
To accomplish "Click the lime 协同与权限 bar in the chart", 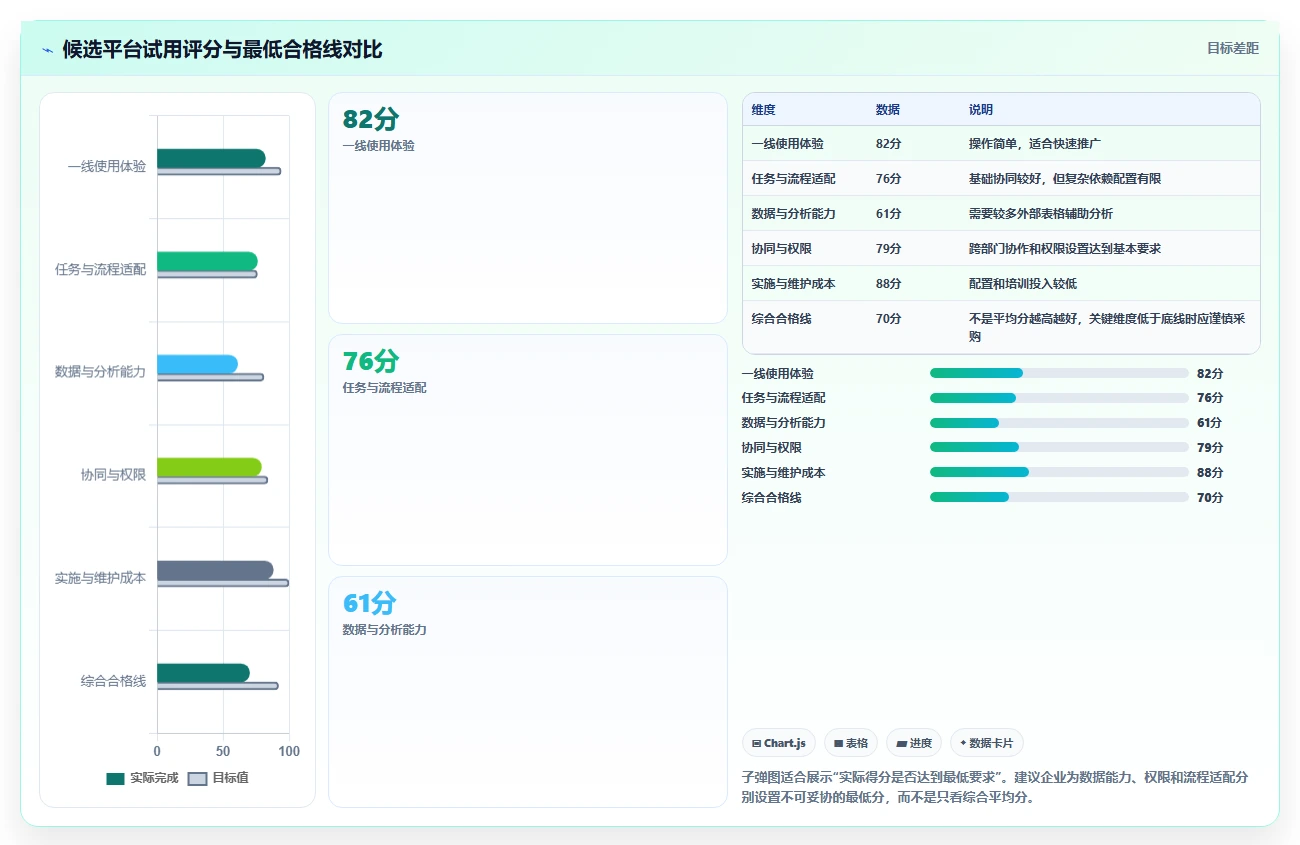I will tap(209, 467).
